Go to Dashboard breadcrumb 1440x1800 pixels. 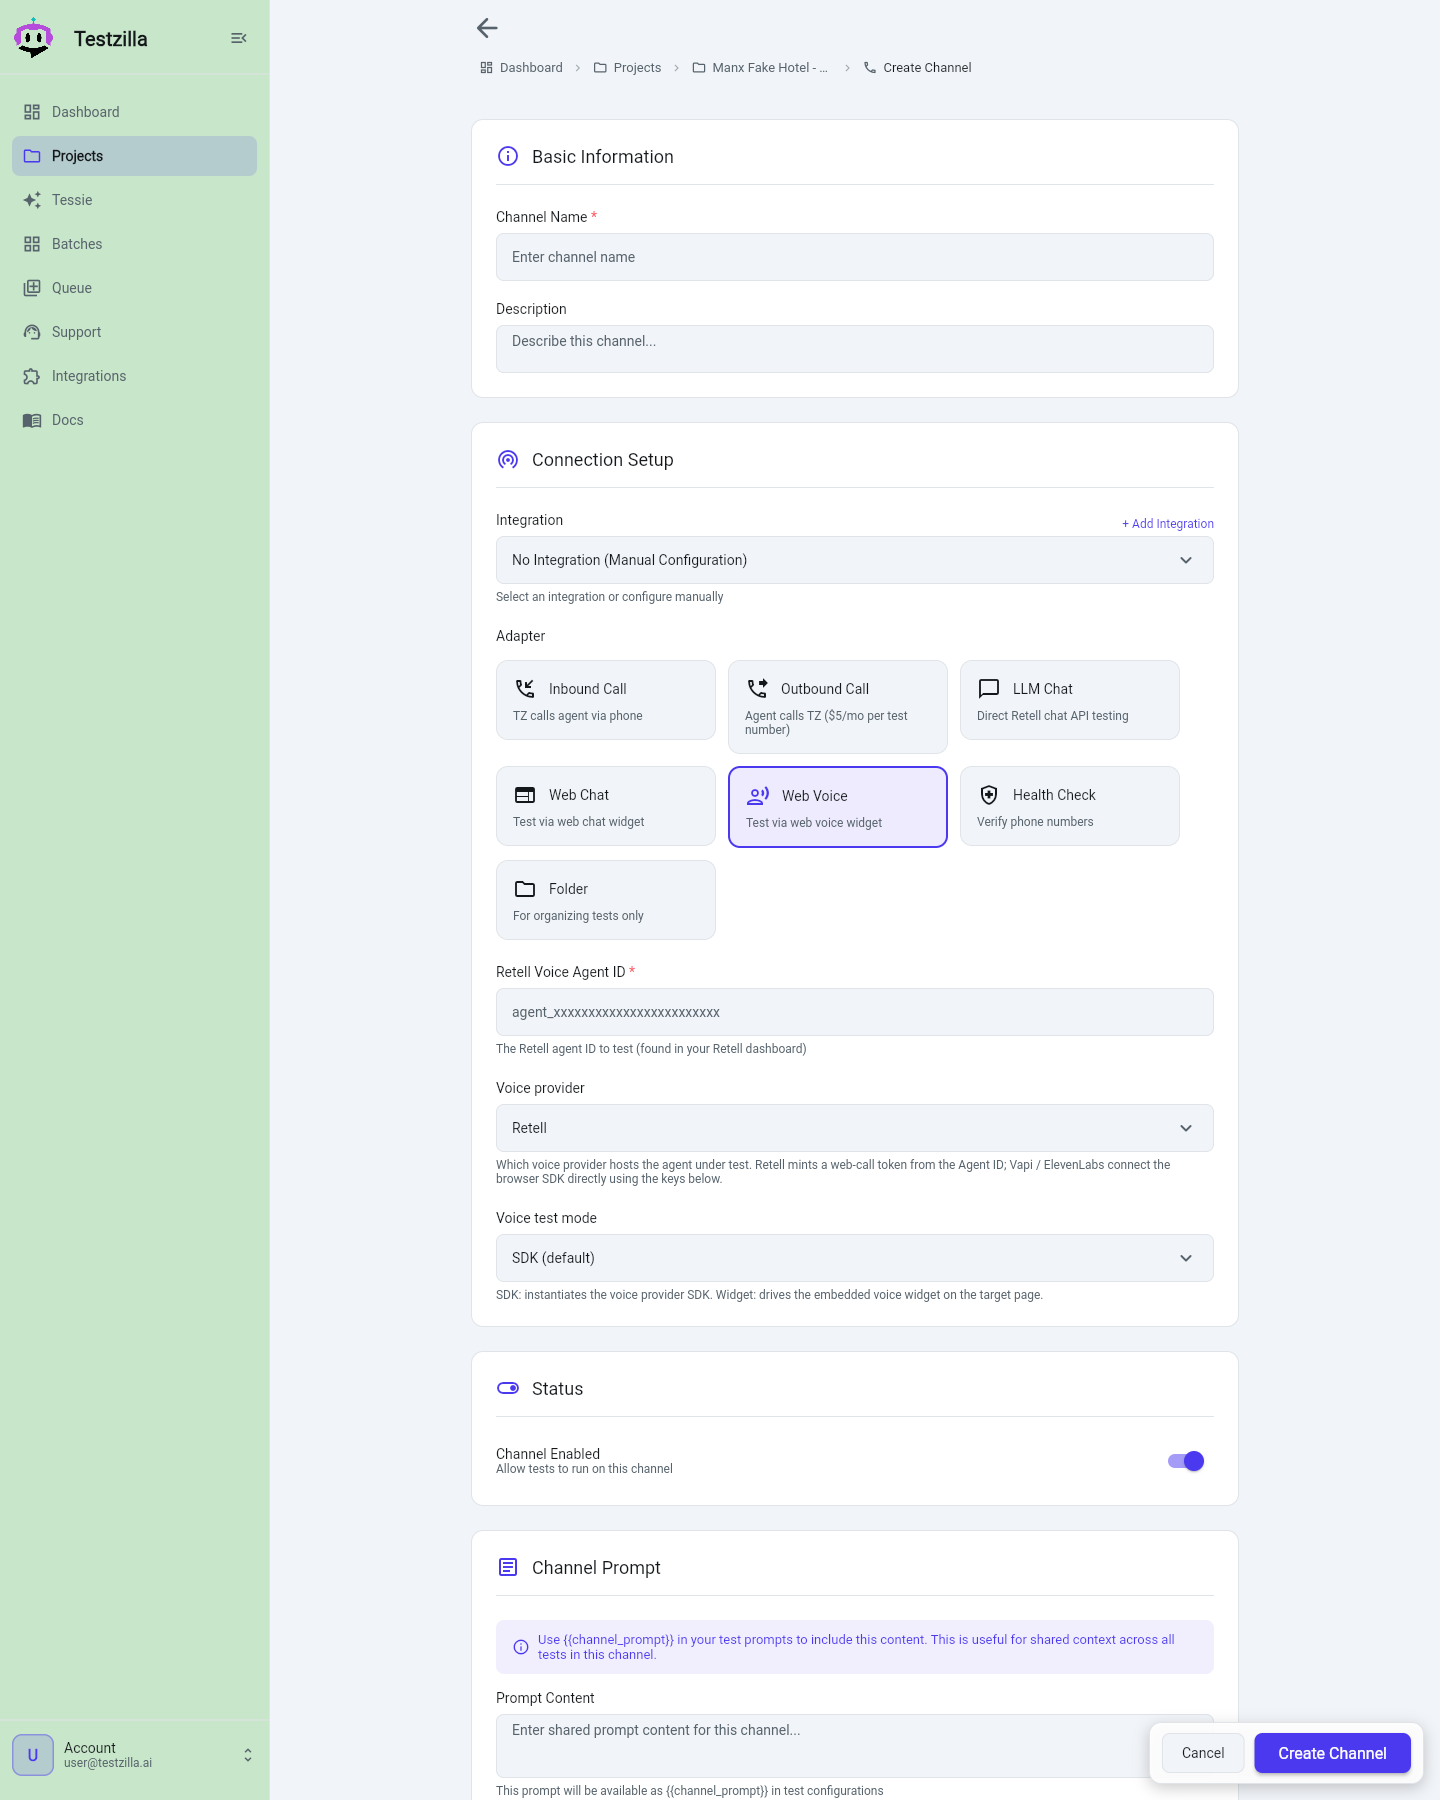click(521, 68)
